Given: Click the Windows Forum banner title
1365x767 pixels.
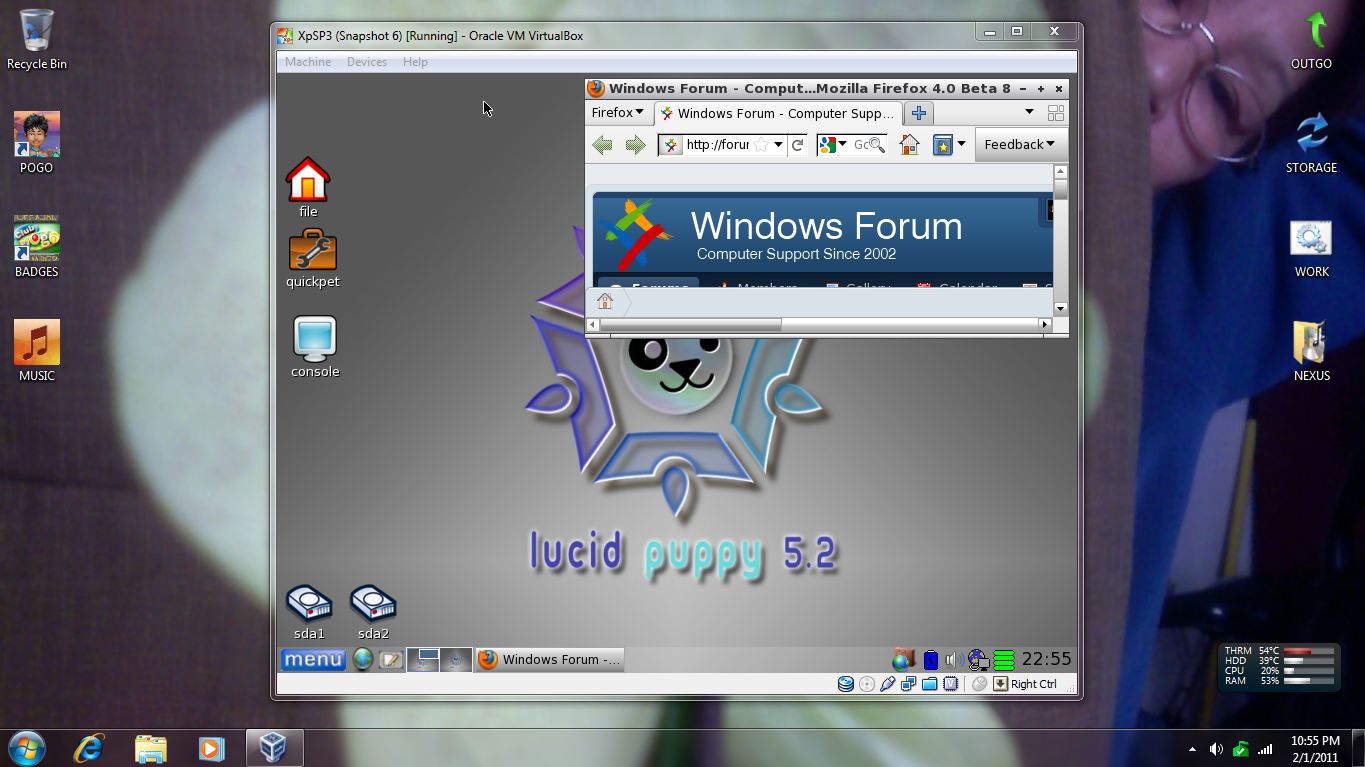Looking at the screenshot, I should (x=826, y=226).
